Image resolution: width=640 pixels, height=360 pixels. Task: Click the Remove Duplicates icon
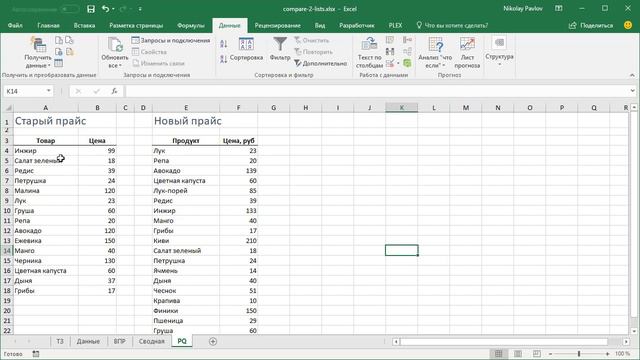click(390, 51)
